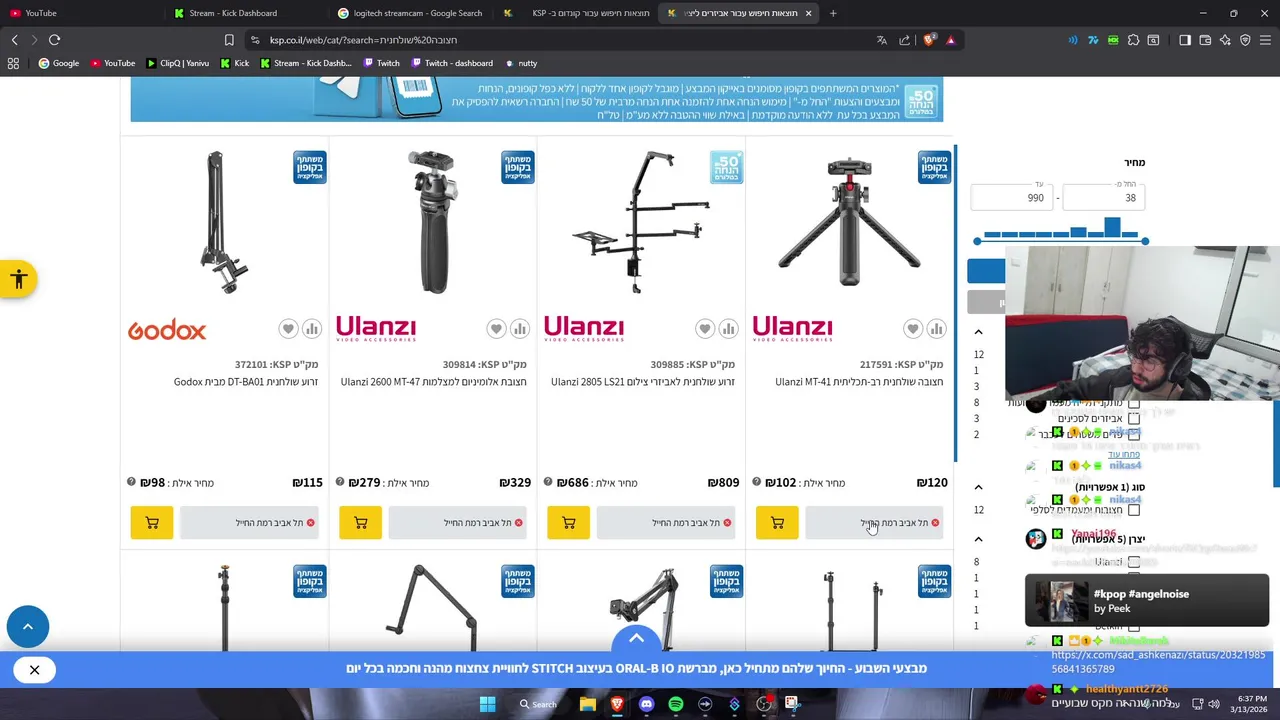Click the price range slider right handle
1280x720 pixels.
coord(1145,241)
